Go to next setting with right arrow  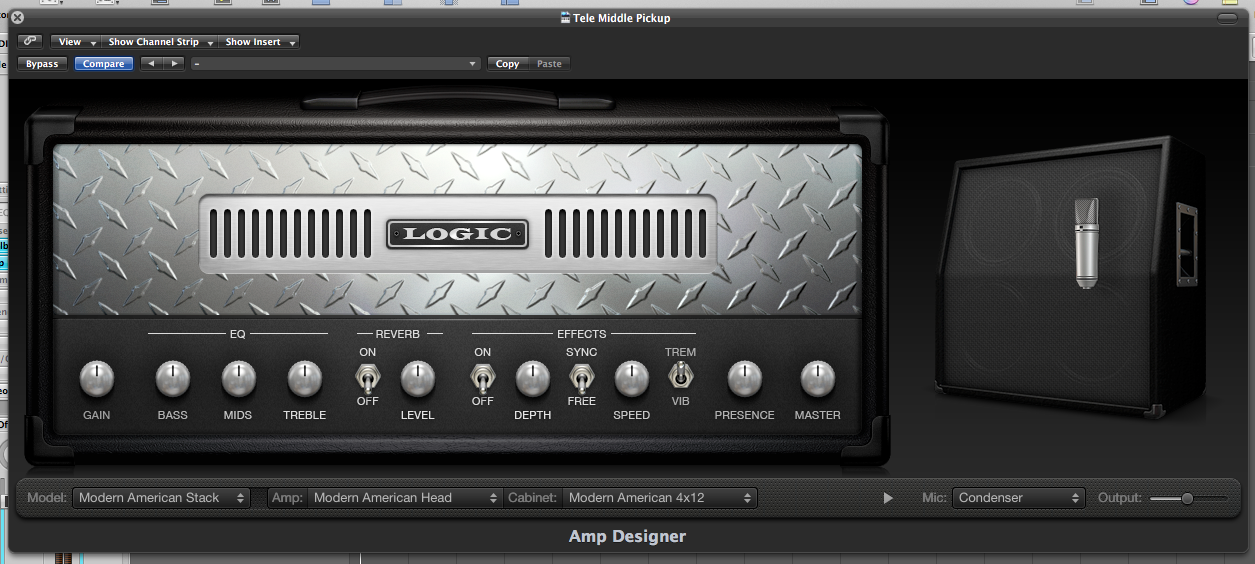(175, 64)
